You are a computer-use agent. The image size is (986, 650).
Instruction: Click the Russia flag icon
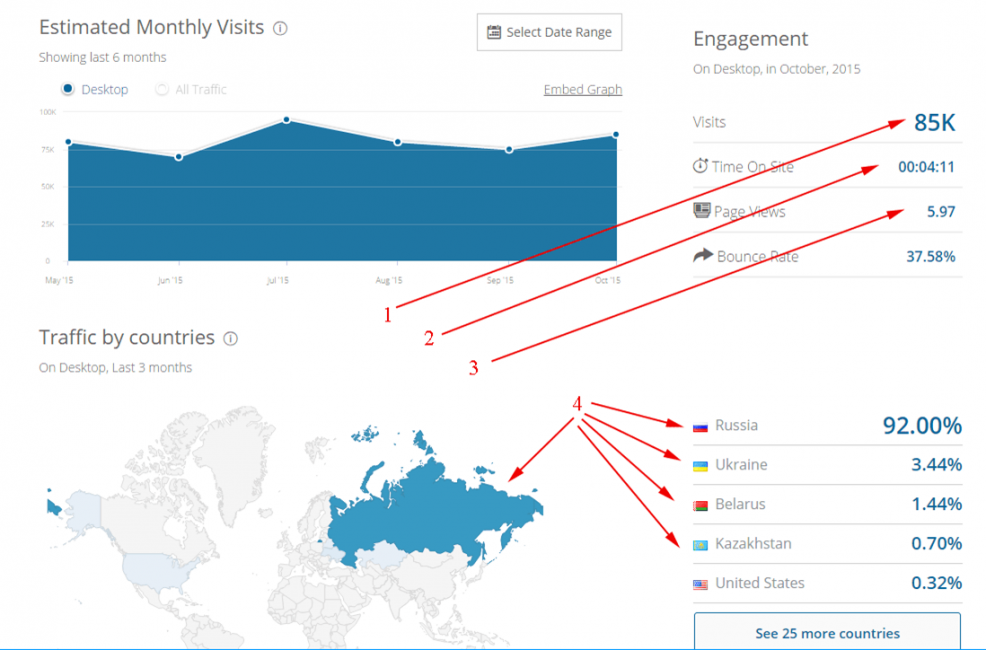coord(700,427)
